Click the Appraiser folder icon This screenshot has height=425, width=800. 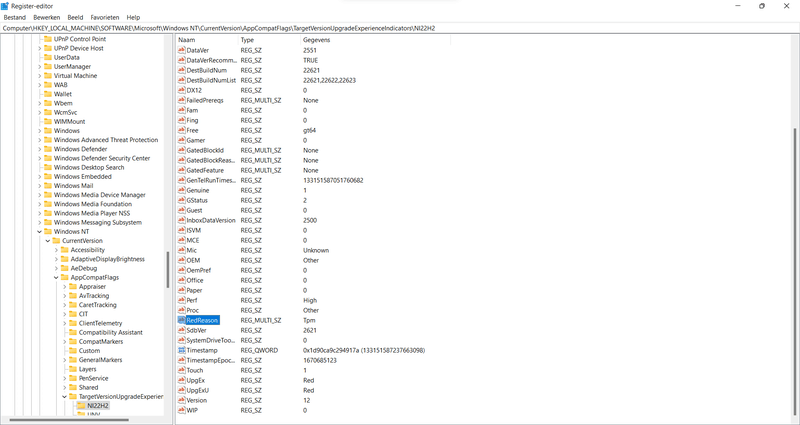pyautogui.click(x=73, y=287)
